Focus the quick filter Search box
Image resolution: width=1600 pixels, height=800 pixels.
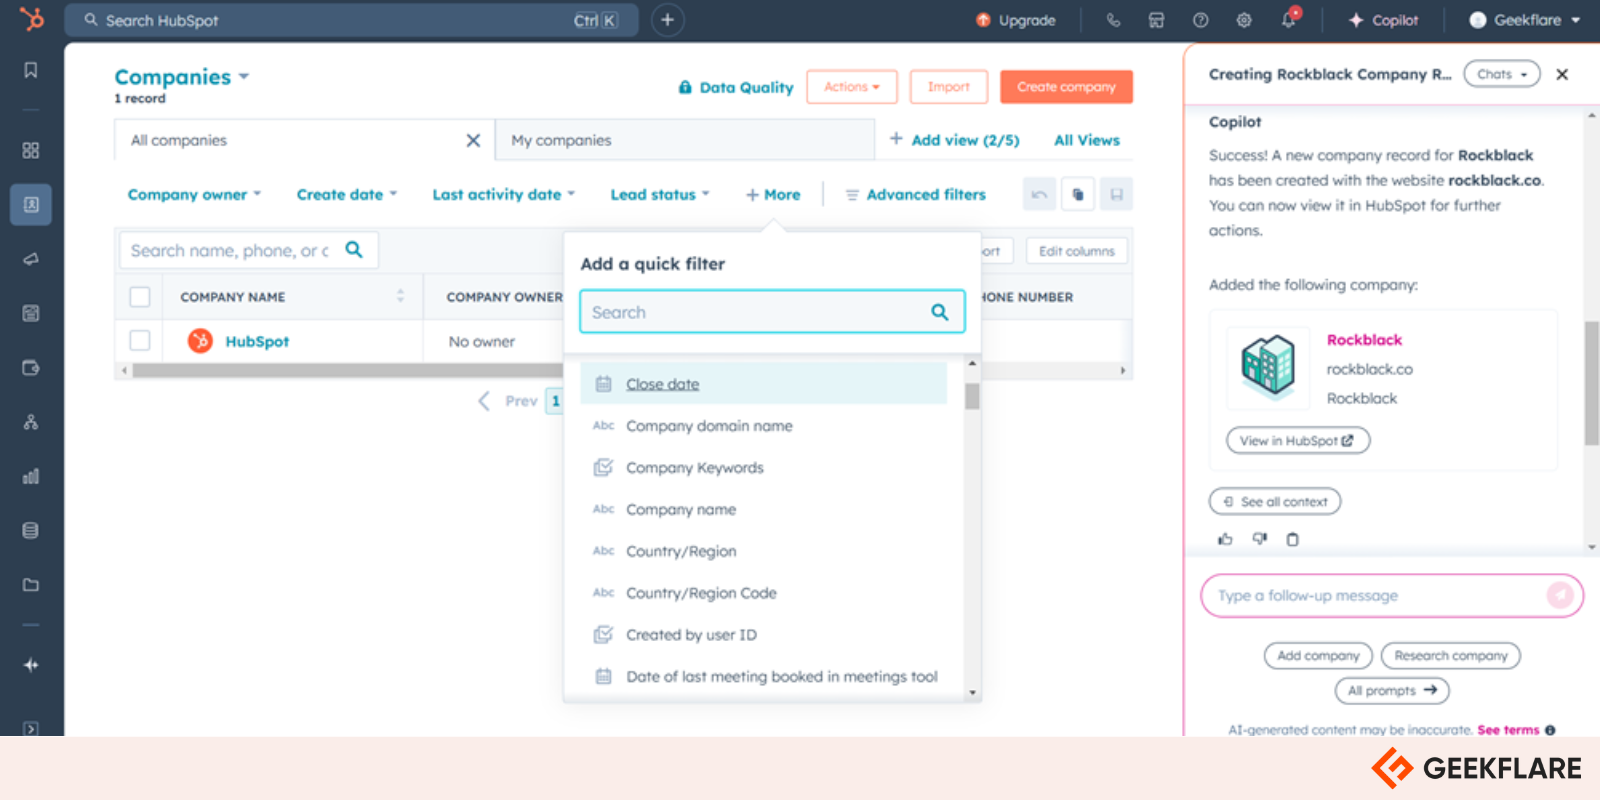pyautogui.click(x=772, y=312)
